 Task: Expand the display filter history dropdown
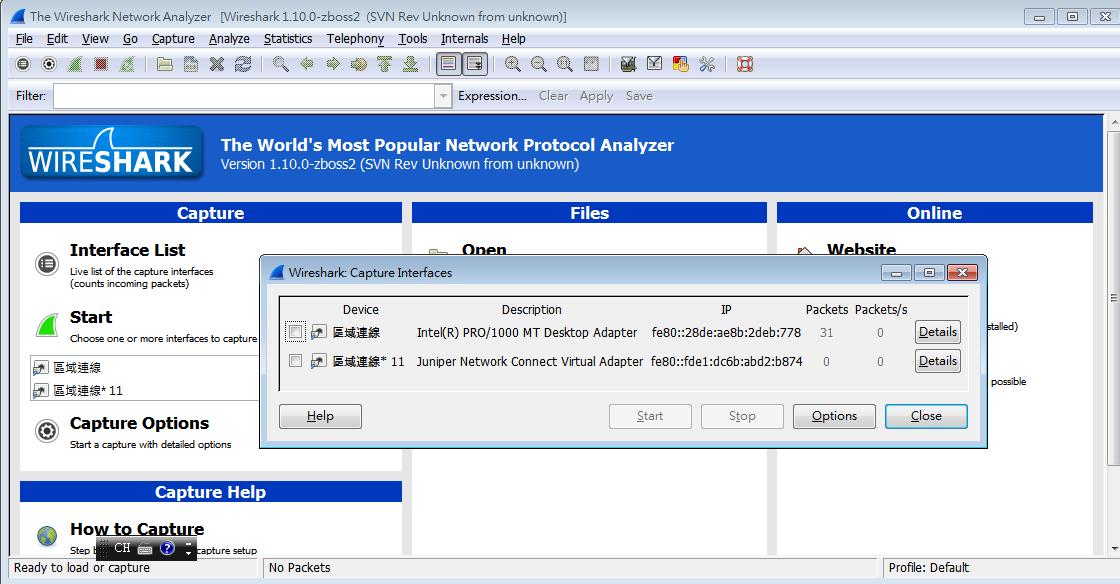pyautogui.click(x=444, y=96)
